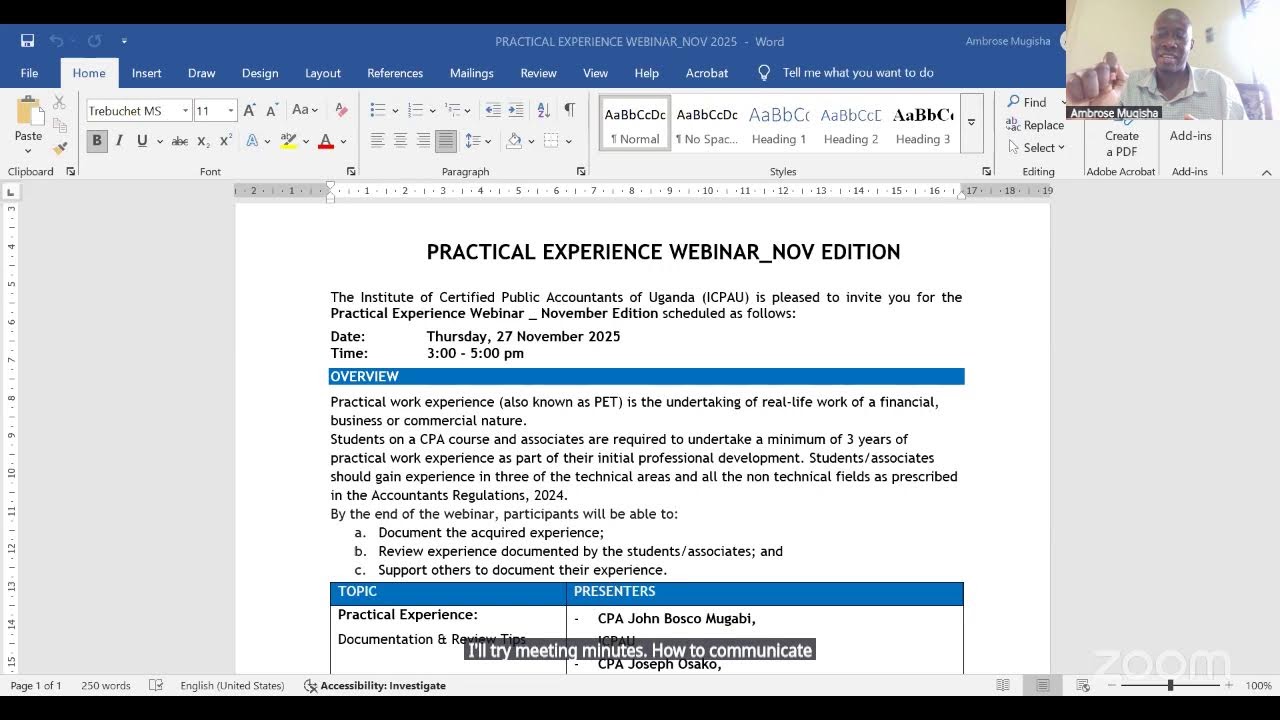Click the Sort A-Z icon
The height and width of the screenshot is (720, 1280).
point(543,110)
